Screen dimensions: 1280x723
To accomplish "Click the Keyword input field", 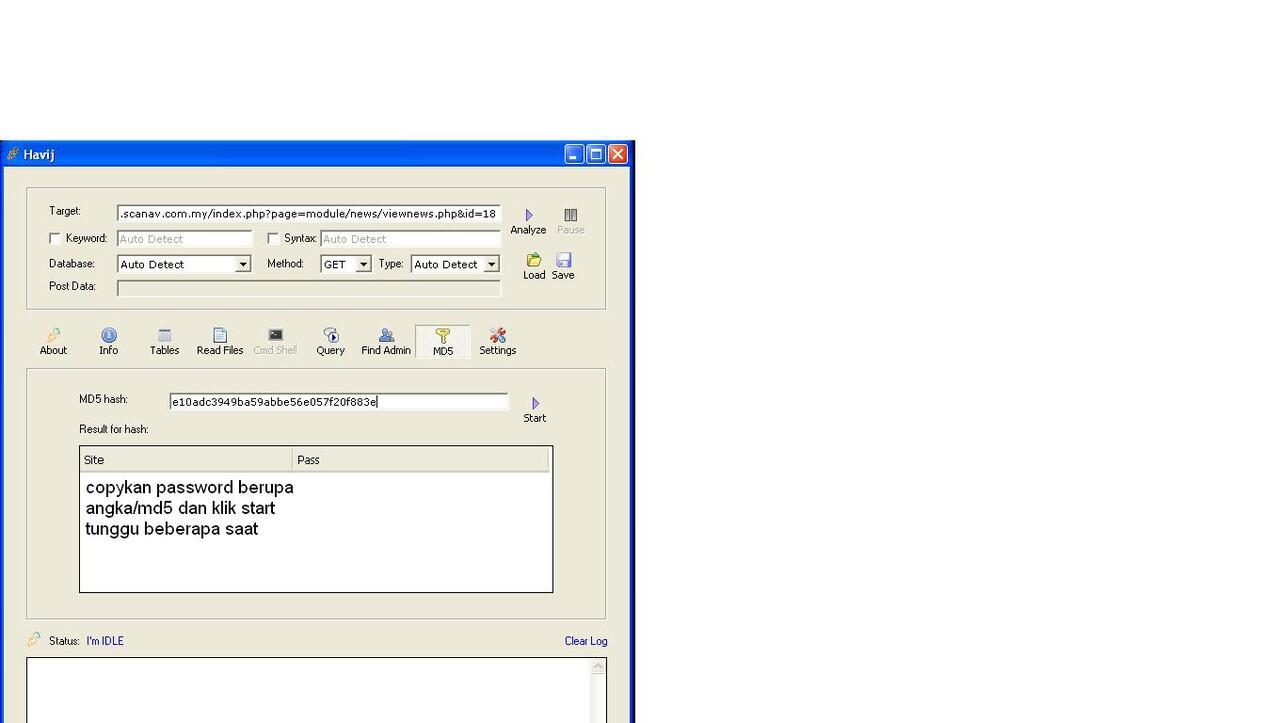I will tap(185, 239).
